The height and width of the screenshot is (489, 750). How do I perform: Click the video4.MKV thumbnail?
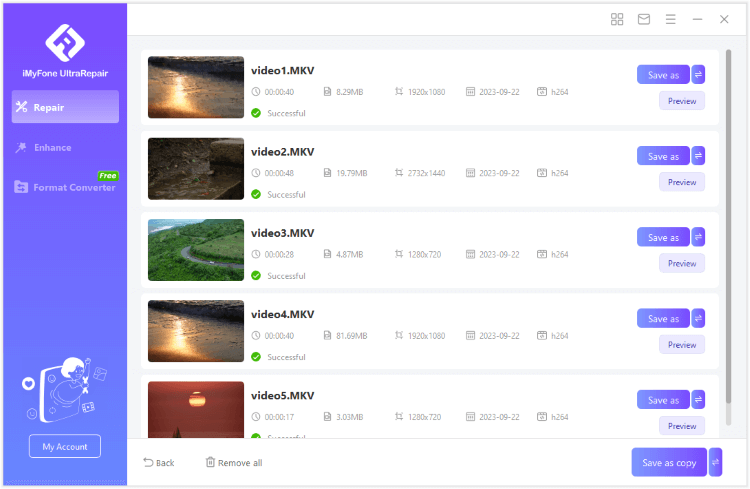(196, 331)
